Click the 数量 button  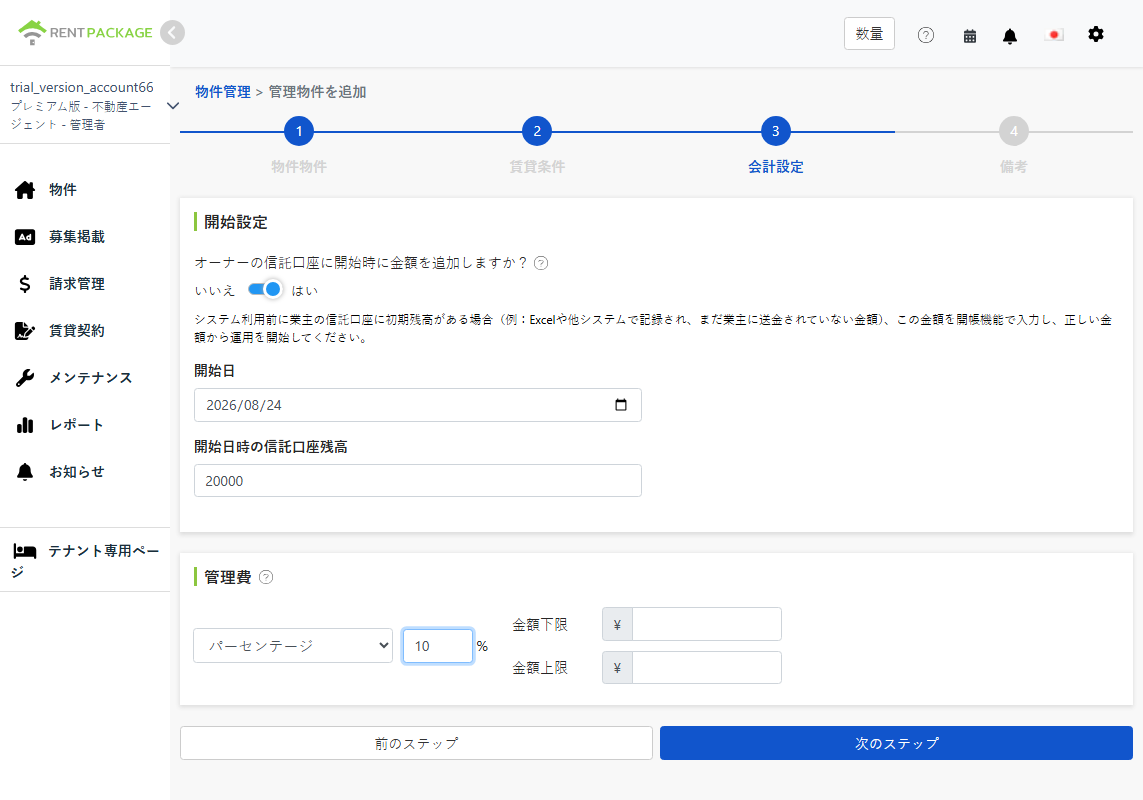point(869,34)
